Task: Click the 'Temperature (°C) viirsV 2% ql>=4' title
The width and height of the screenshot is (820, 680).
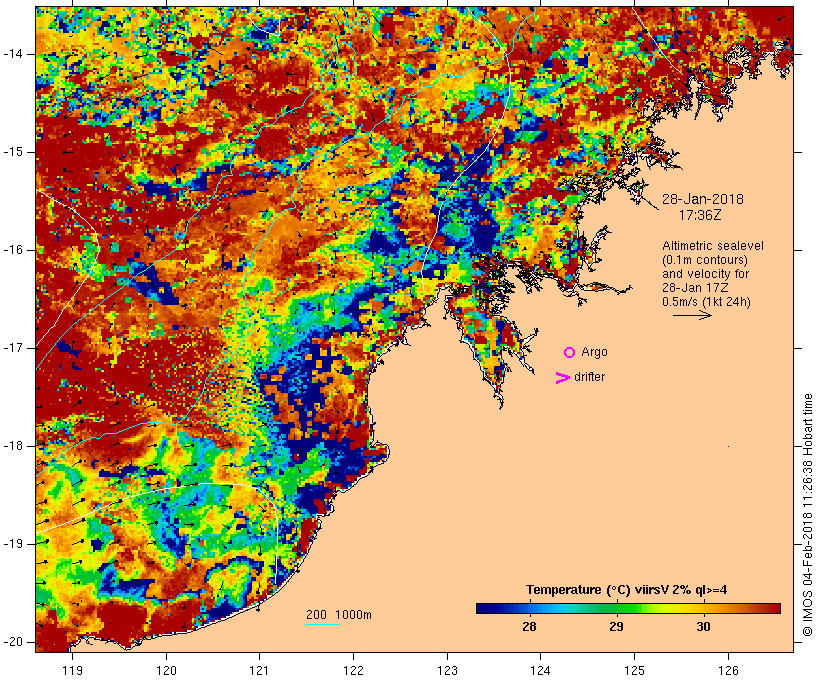Action: pos(627,590)
